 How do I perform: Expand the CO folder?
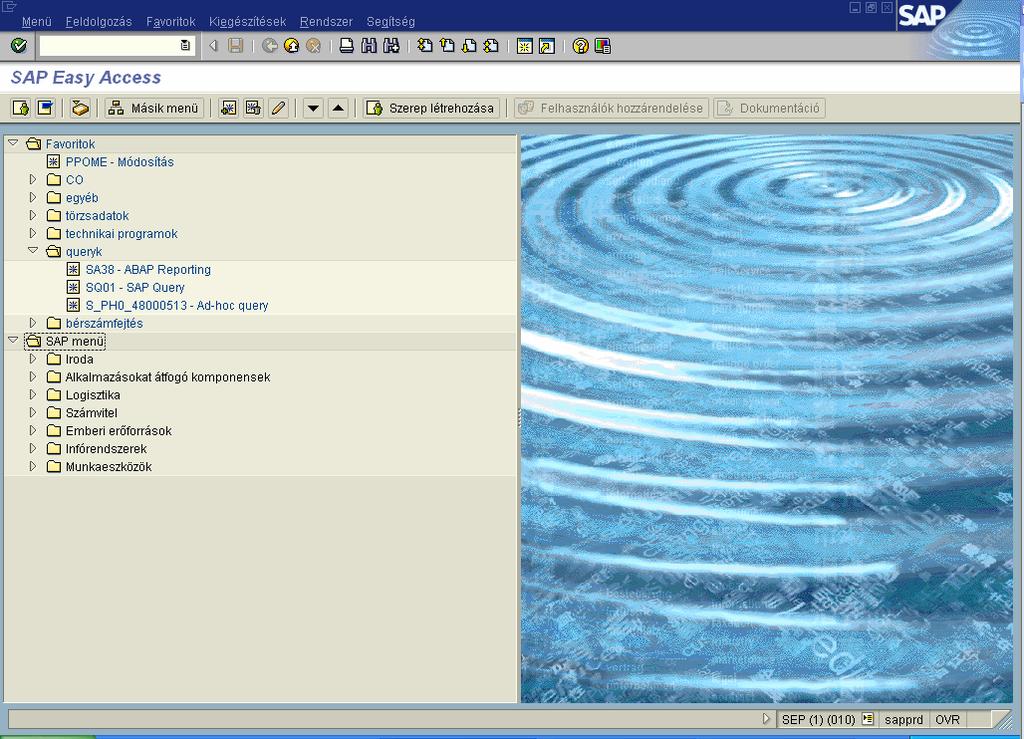[33, 179]
